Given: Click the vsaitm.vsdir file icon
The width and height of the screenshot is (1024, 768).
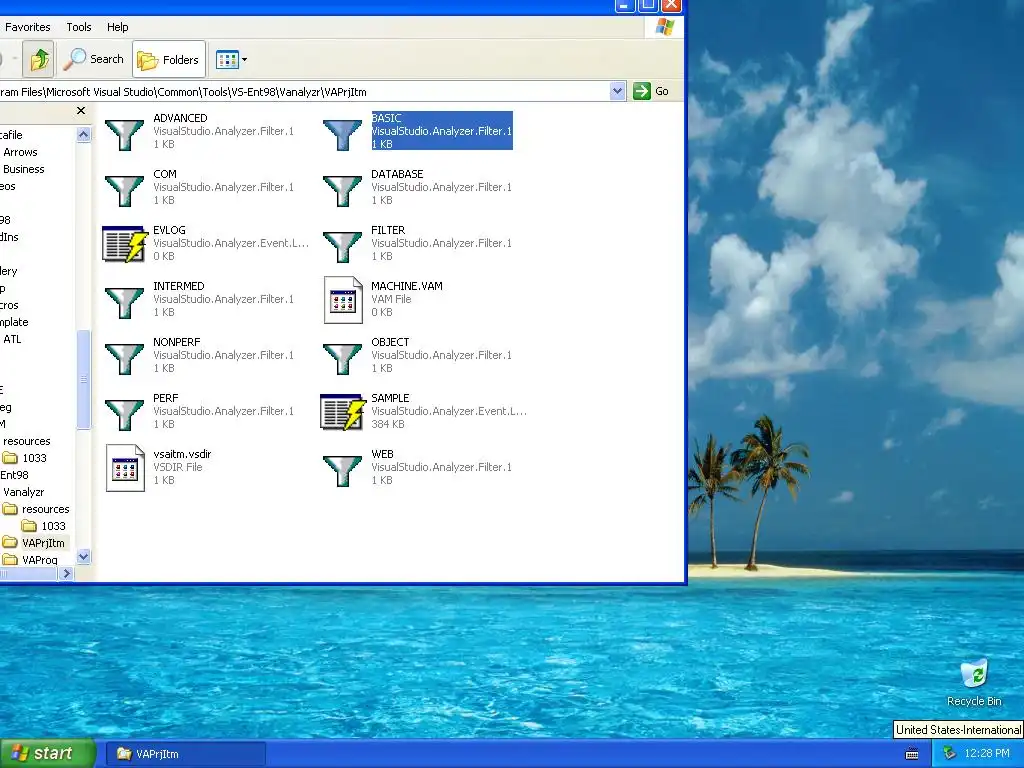Looking at the screenshot, I should (125, 468).
